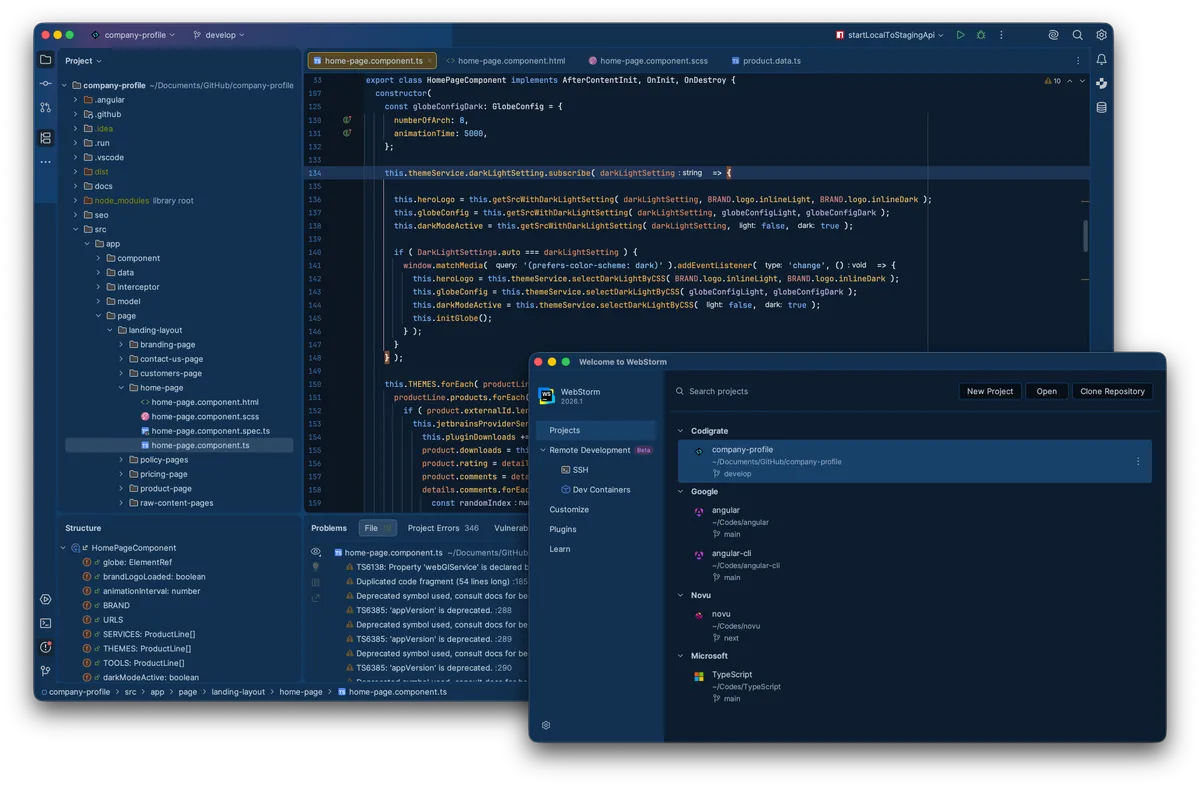The height and width of the screenshot is (787, 1200).
Task: Open settings gear in Welcome window
Action: (x=546, y=725)
